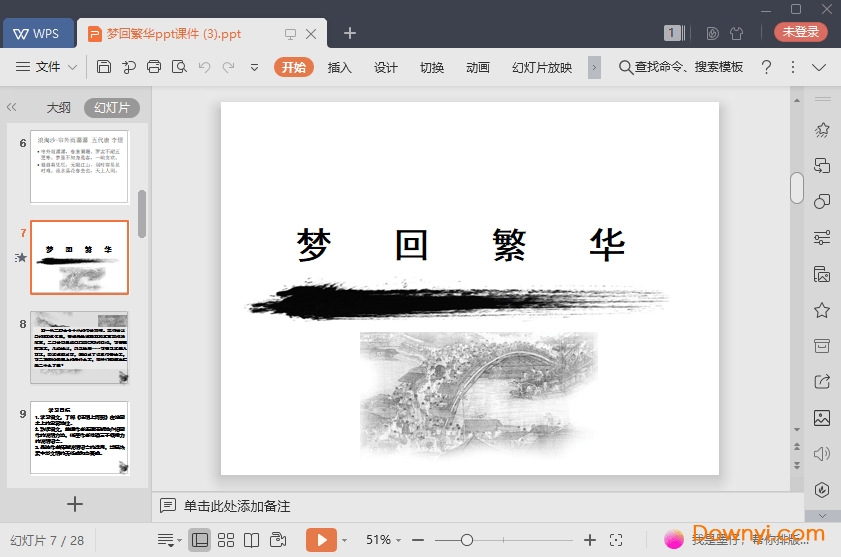Click the presenter tools icon in status bar
This screenshot has width=841, height=557.
click(x=278, y=539)
